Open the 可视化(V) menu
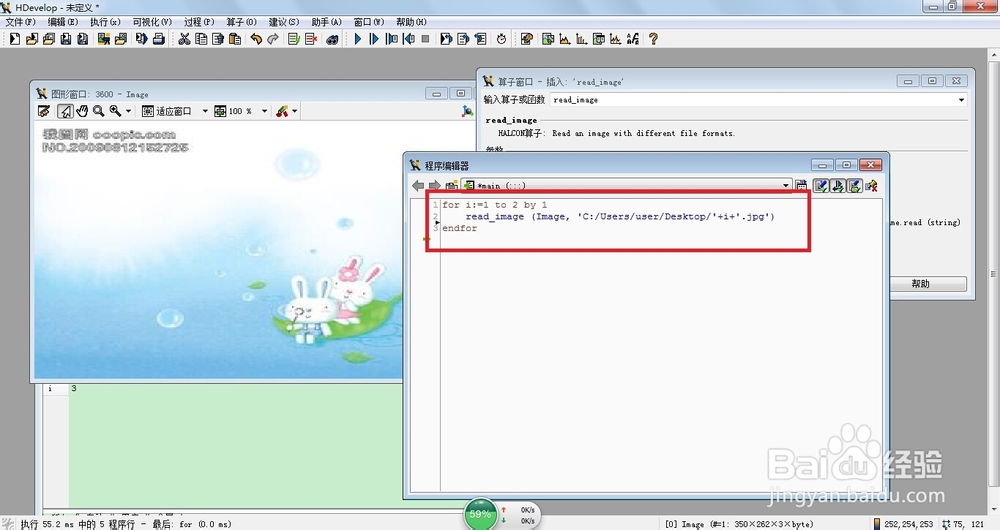Viewport: 1000px width, 530px height. pos(152,22)
